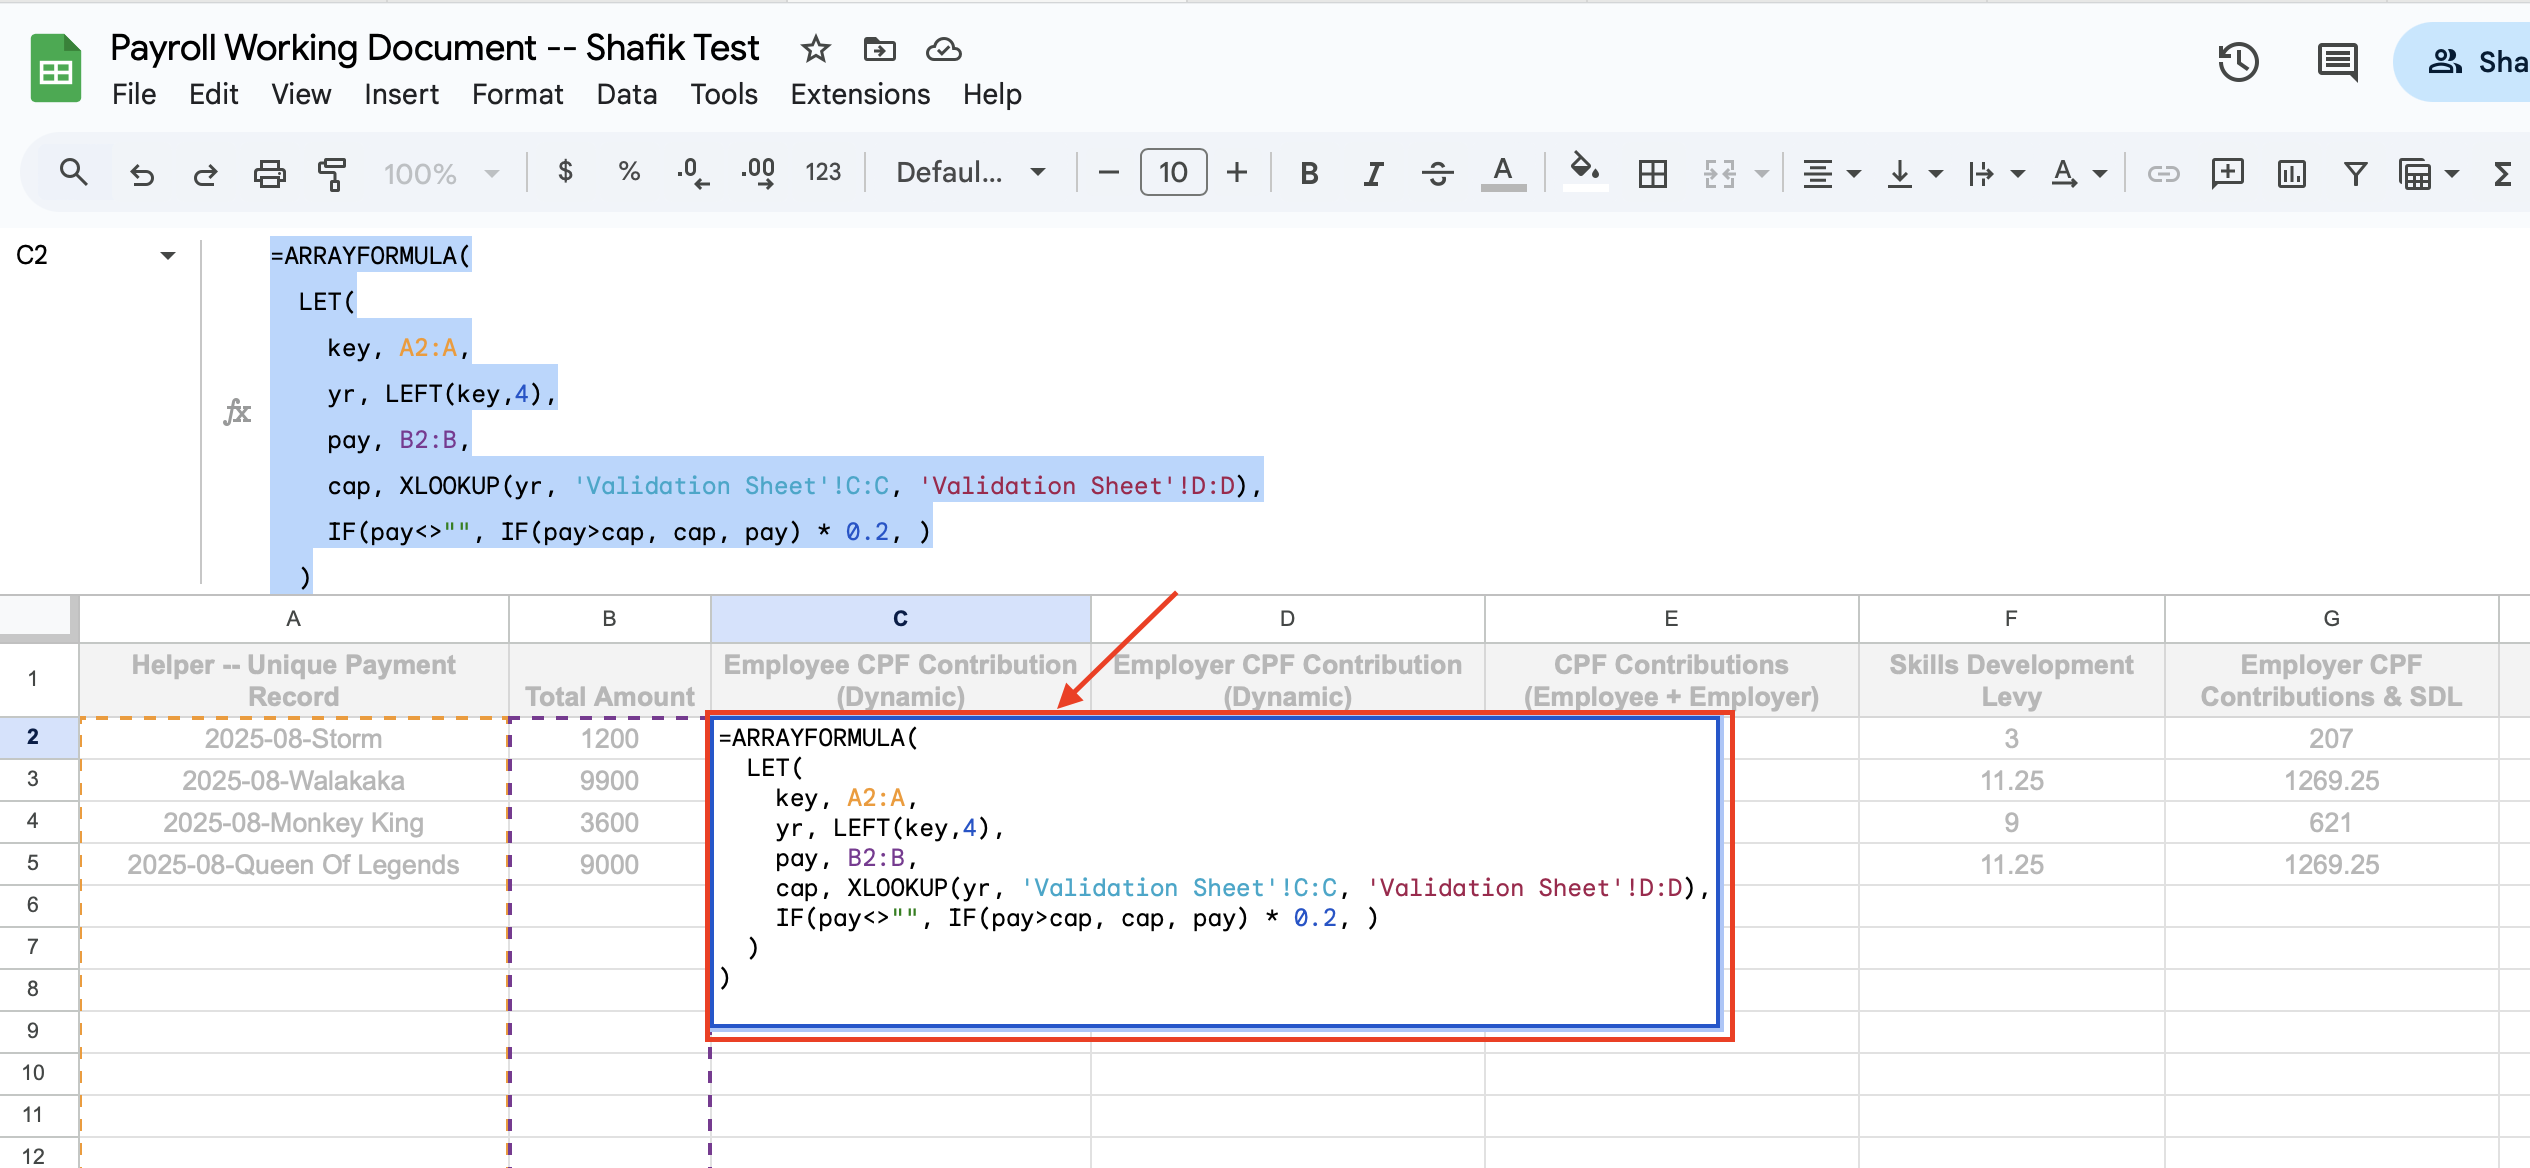This screenshot has height=1168, width=2530.
Task: Undo the last action
Action: point(142,174)
